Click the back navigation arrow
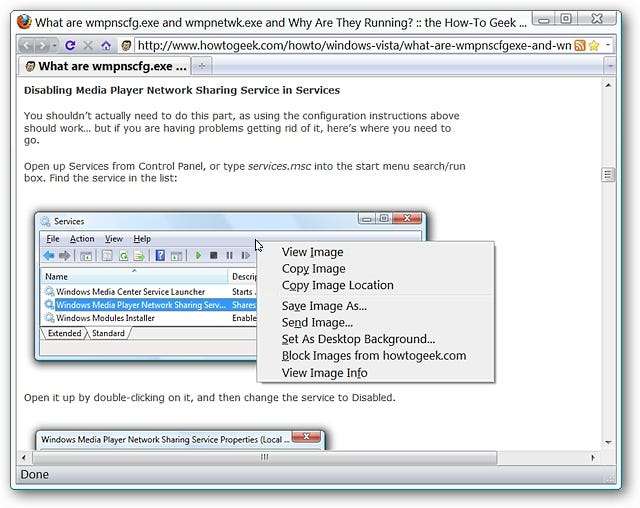Viewport: 640px width, 508px height. [28, 45]
